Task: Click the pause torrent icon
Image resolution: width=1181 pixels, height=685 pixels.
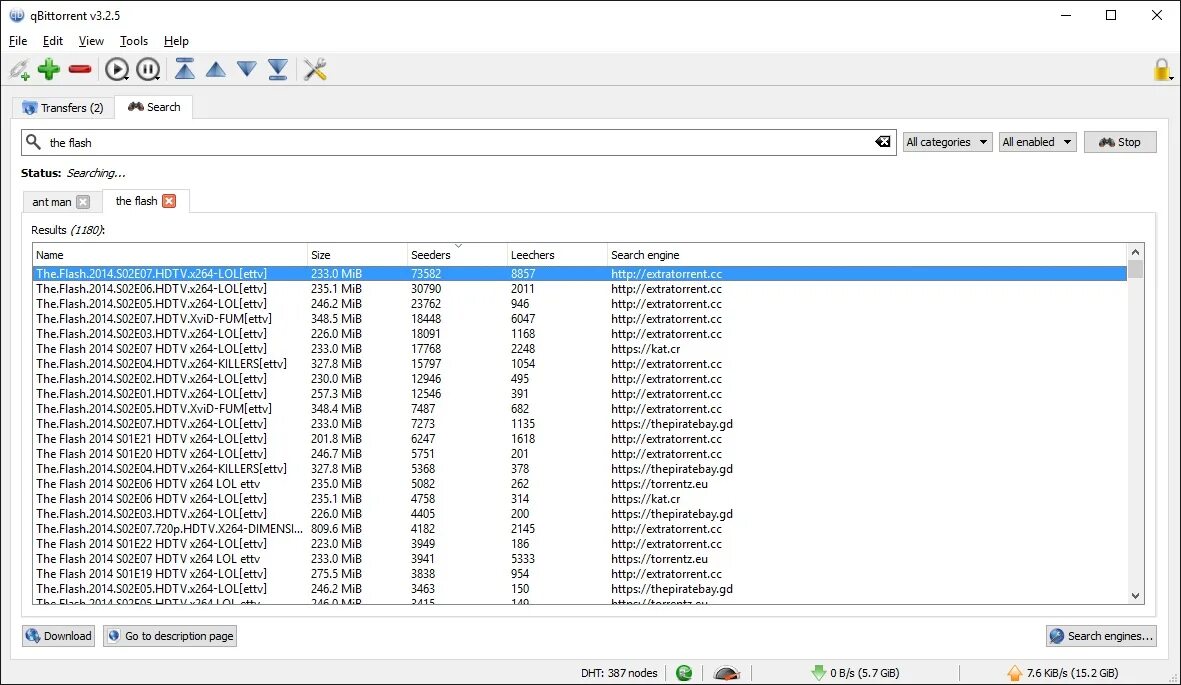Action: pos(148,69)
